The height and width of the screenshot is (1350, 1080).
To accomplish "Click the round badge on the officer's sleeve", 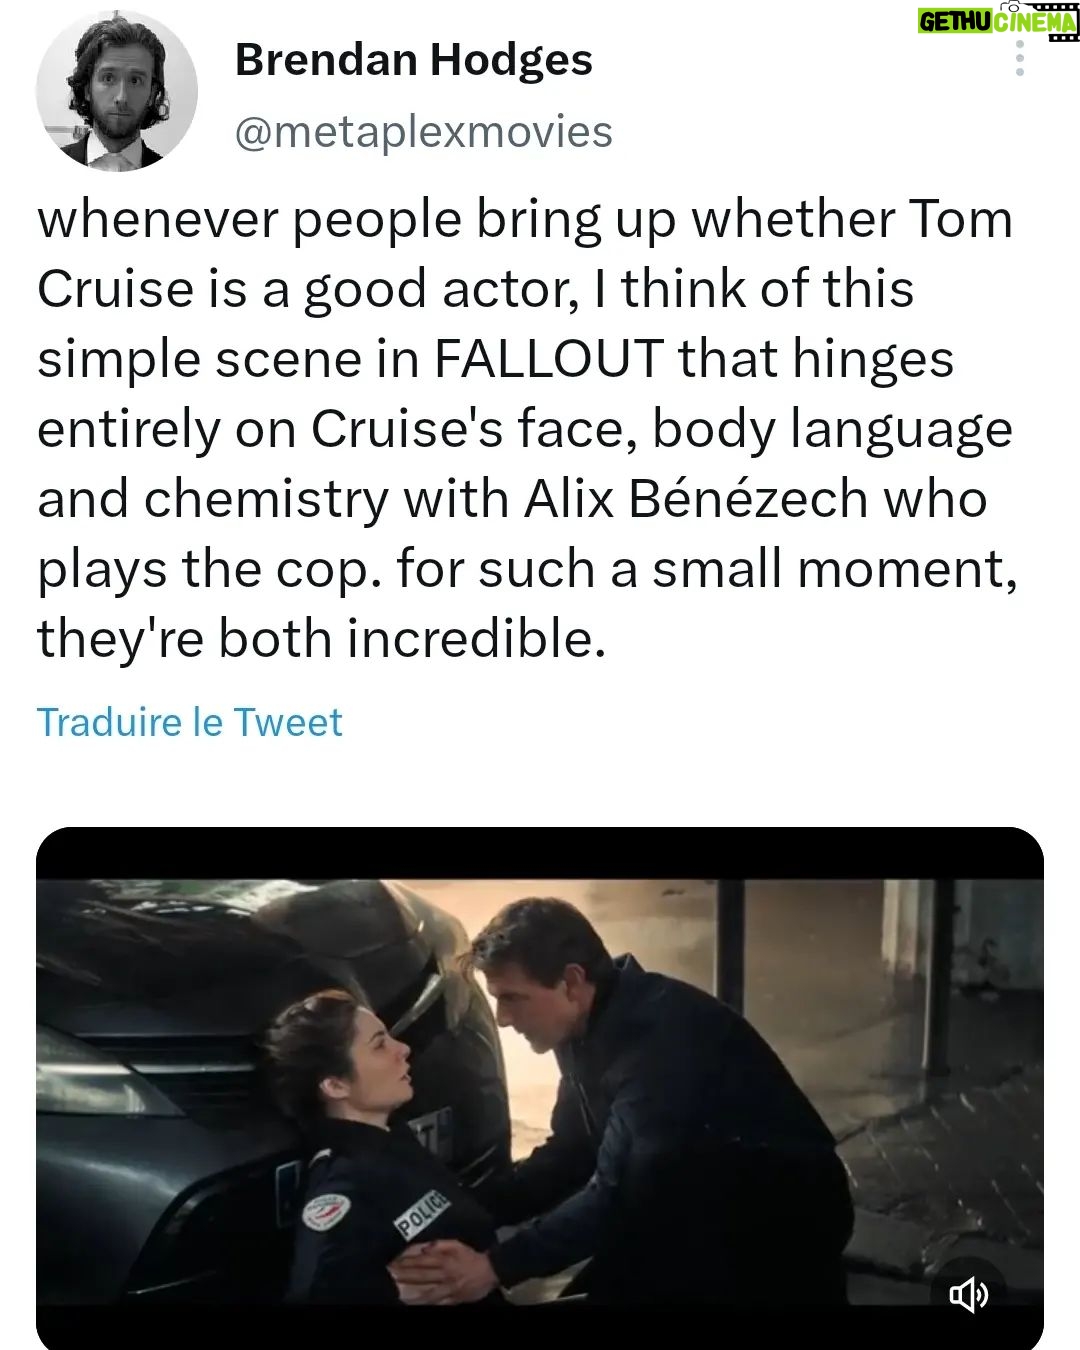I will (326, 1212).
